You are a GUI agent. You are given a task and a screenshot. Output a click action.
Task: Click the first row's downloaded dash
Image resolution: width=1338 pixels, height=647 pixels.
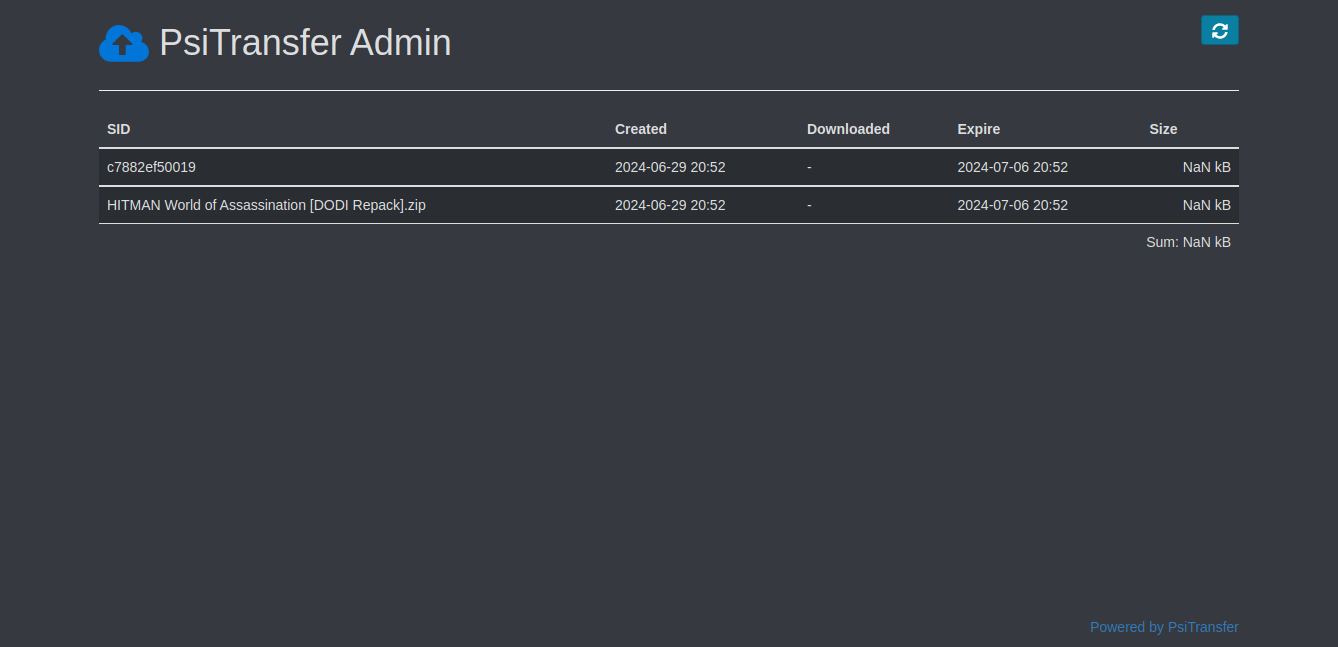coord(809,167)
